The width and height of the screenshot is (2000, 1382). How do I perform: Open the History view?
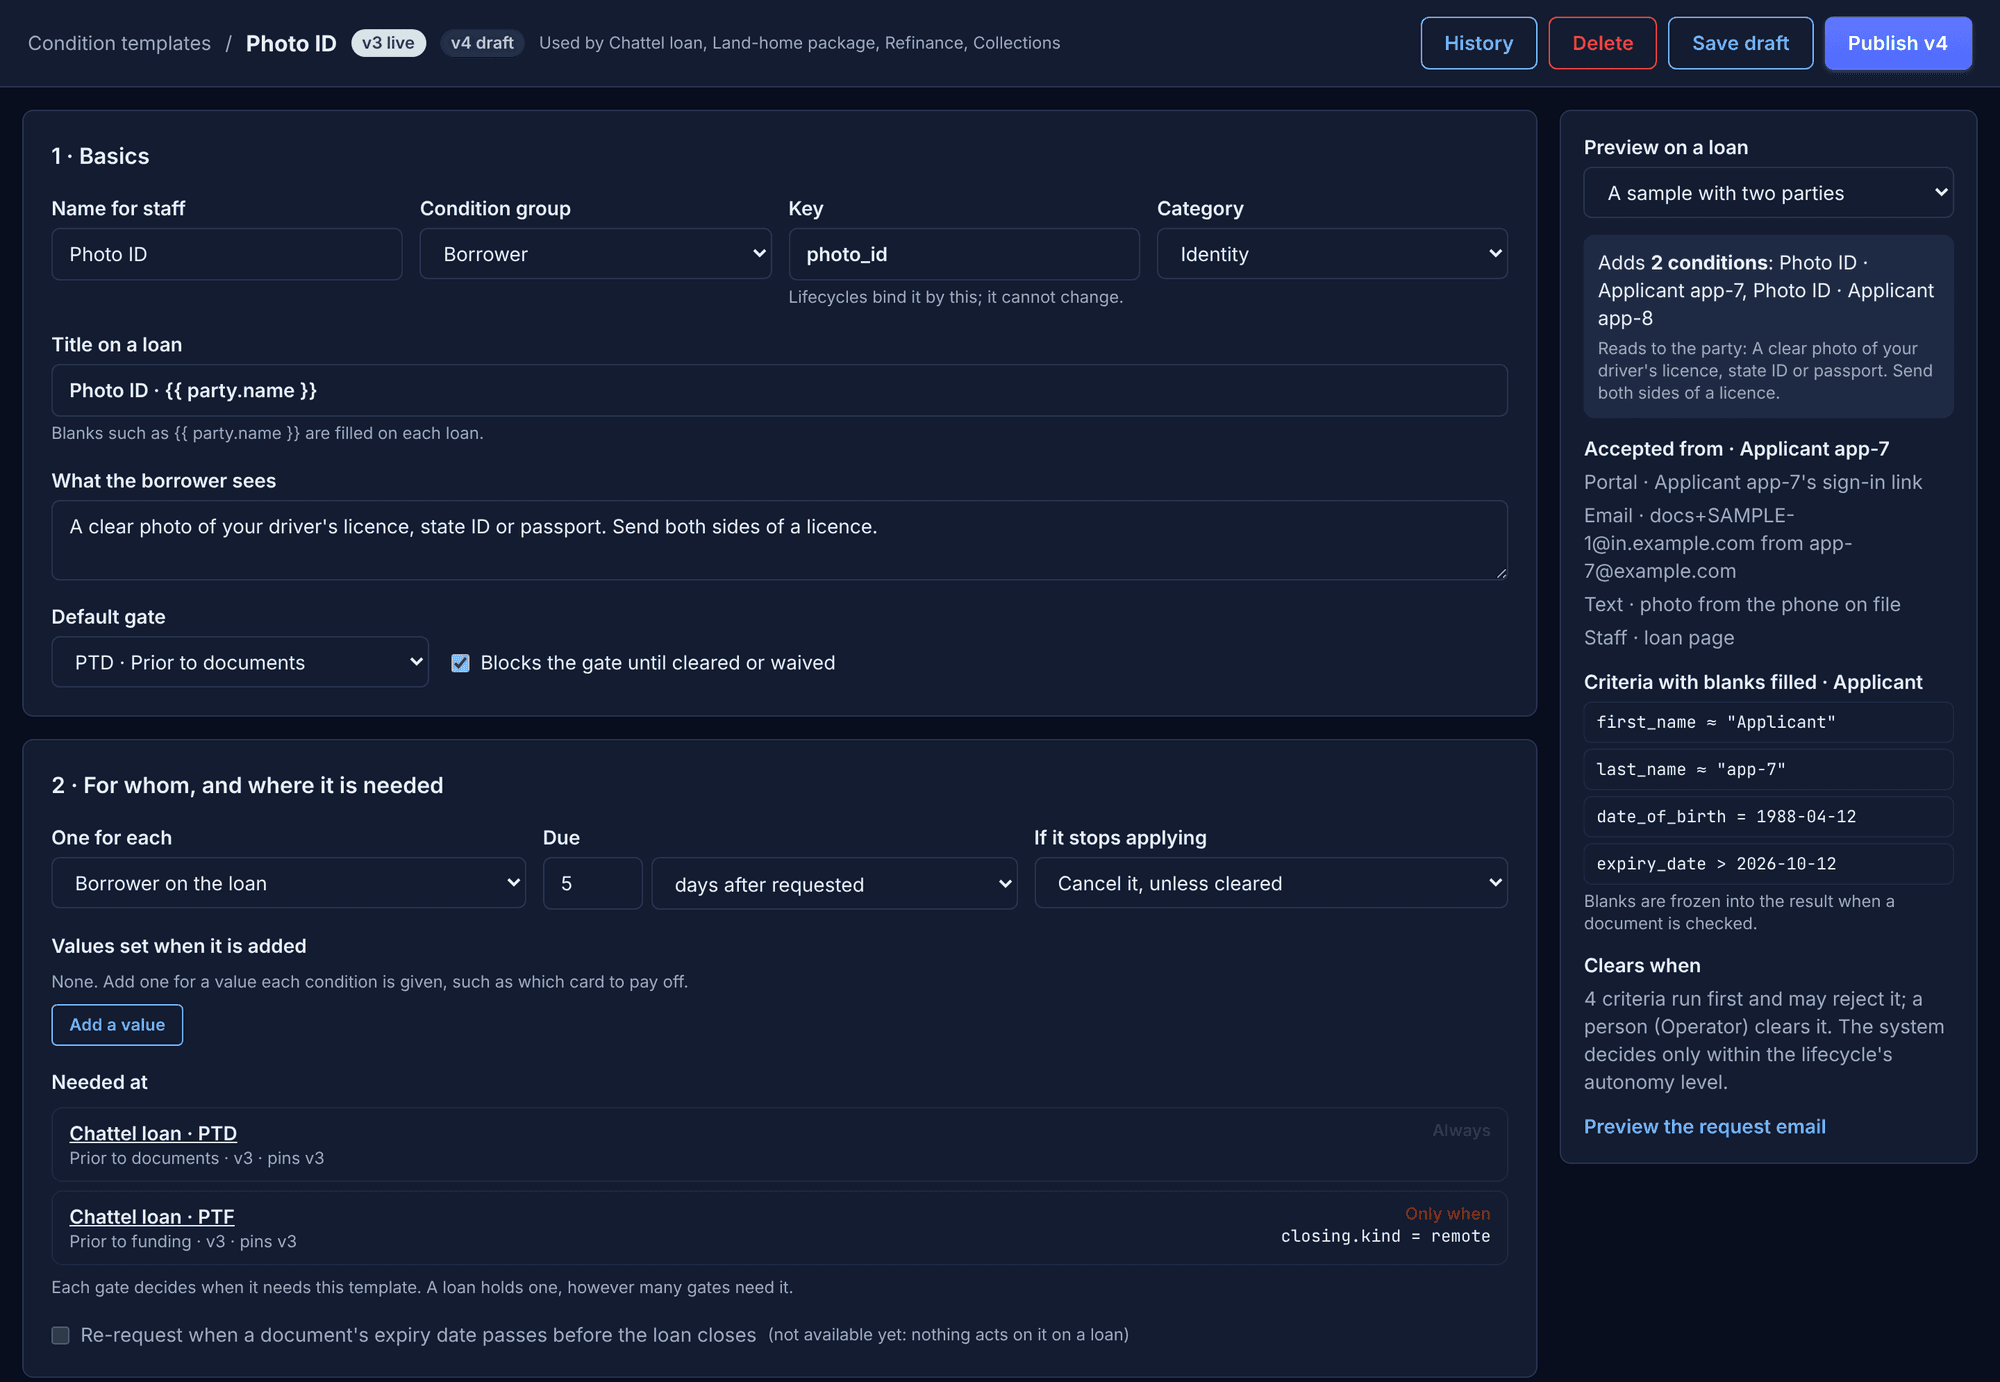coord(1478,43)
